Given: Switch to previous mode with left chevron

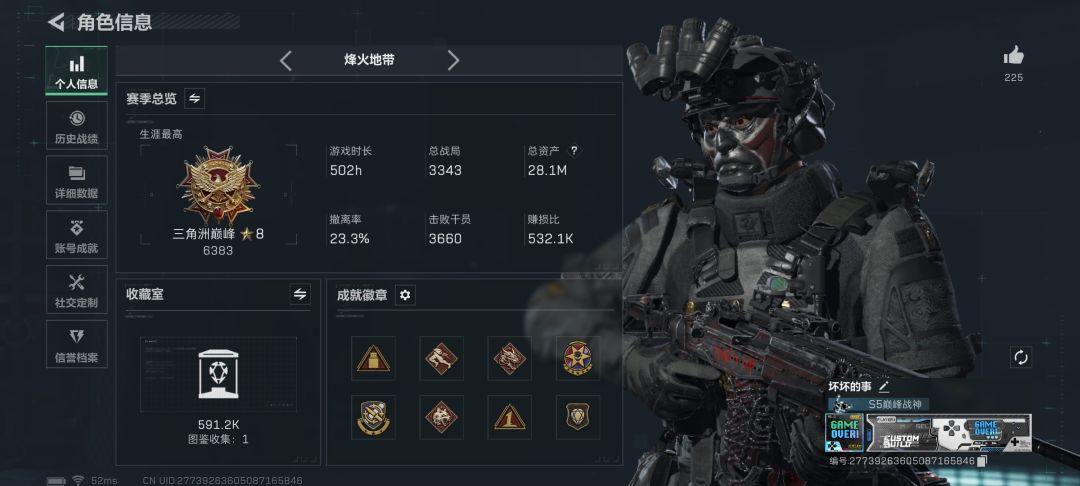Looking at the screenshot, I should pos(286,61).
